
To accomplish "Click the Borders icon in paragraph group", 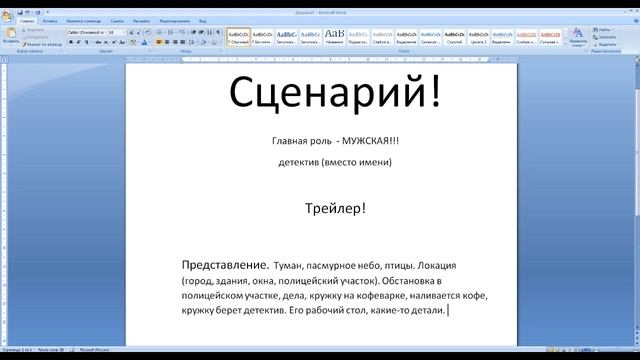I will [214, 42].
